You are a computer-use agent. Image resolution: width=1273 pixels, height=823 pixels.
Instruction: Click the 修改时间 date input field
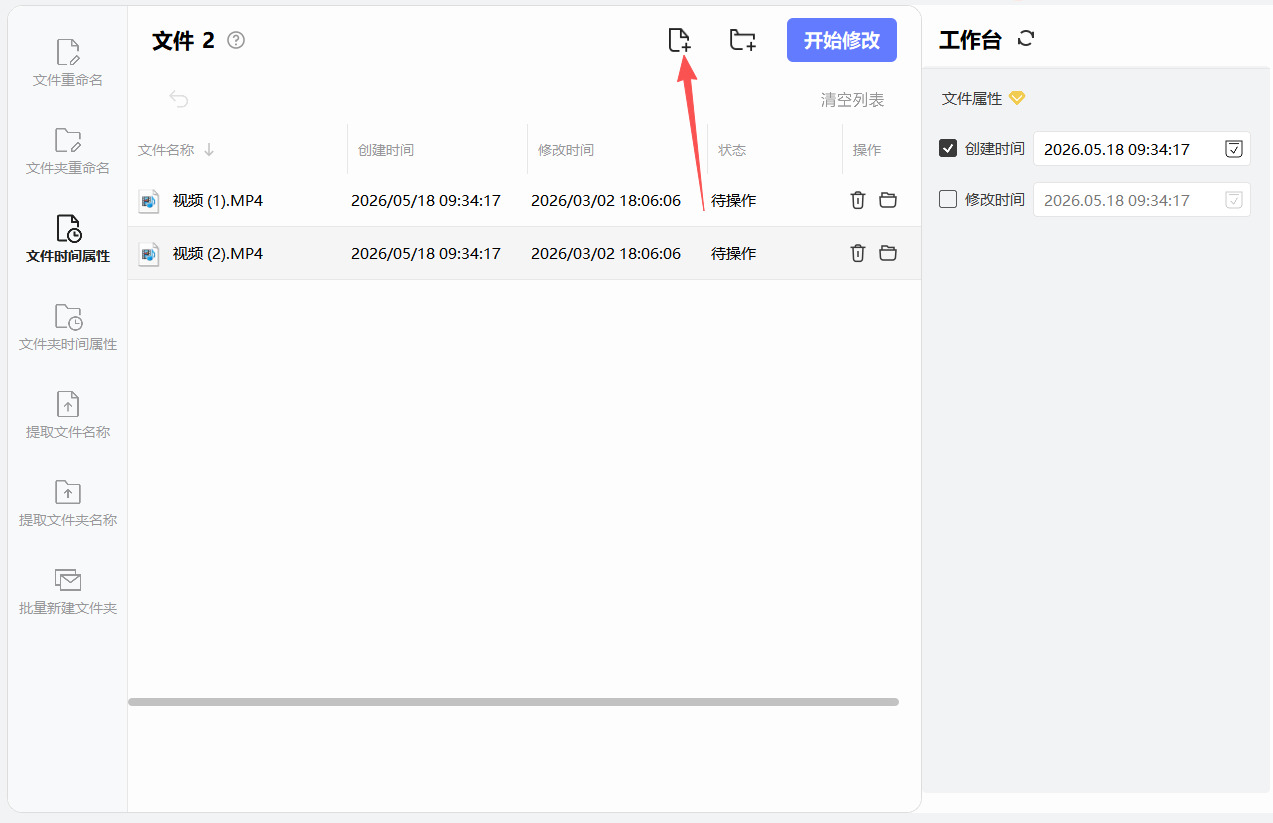(1142, 200)
